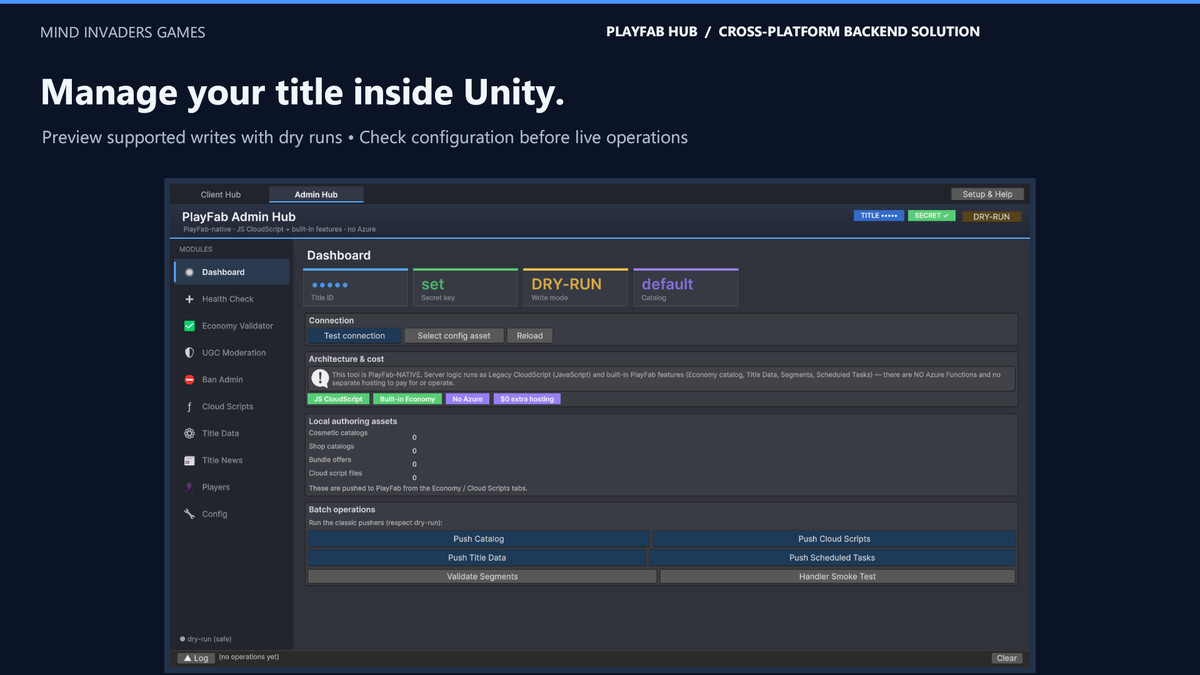Click the 'Bundle offers' row text

(x=330, y=460)
